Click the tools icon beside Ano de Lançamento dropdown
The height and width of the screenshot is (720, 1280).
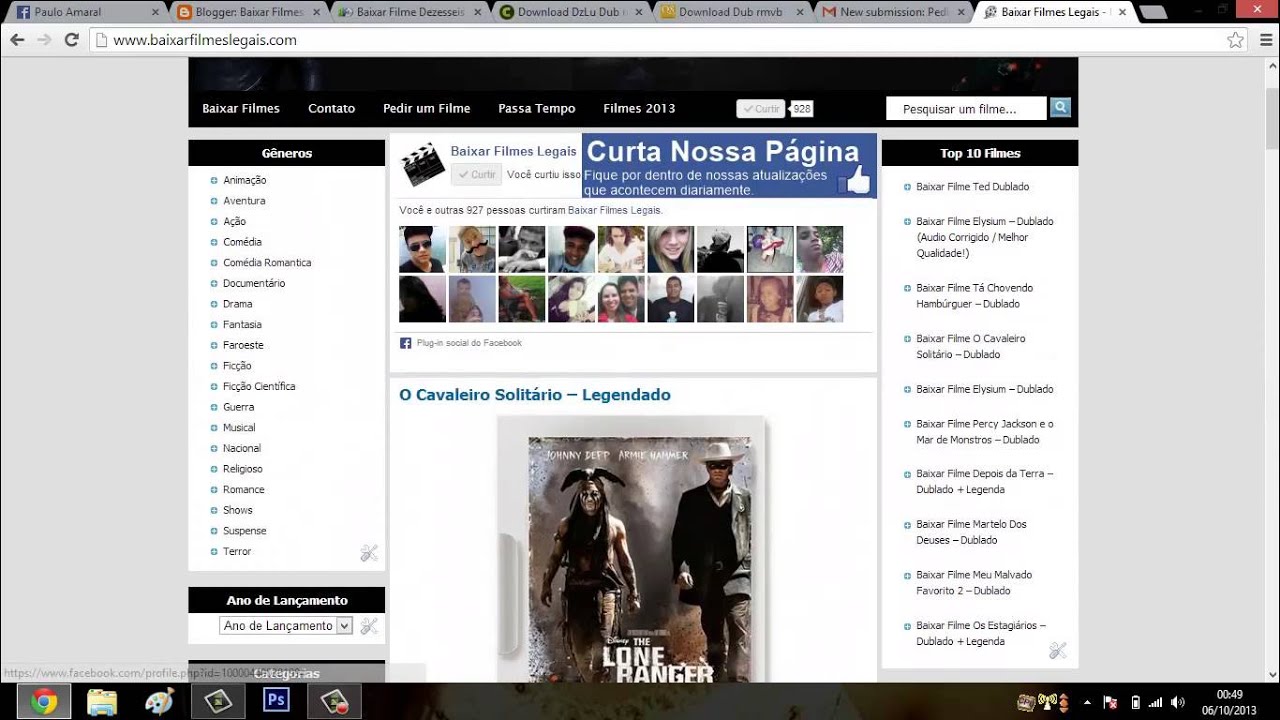(369, 626)
